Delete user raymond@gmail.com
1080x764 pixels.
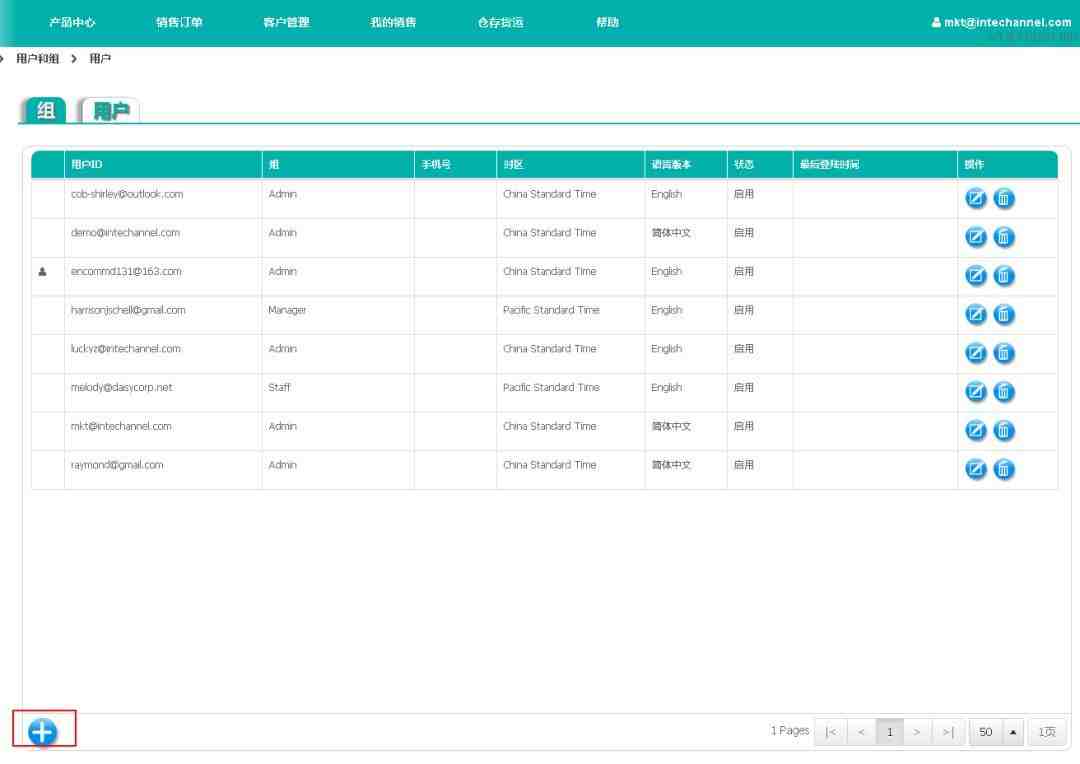1004,470
